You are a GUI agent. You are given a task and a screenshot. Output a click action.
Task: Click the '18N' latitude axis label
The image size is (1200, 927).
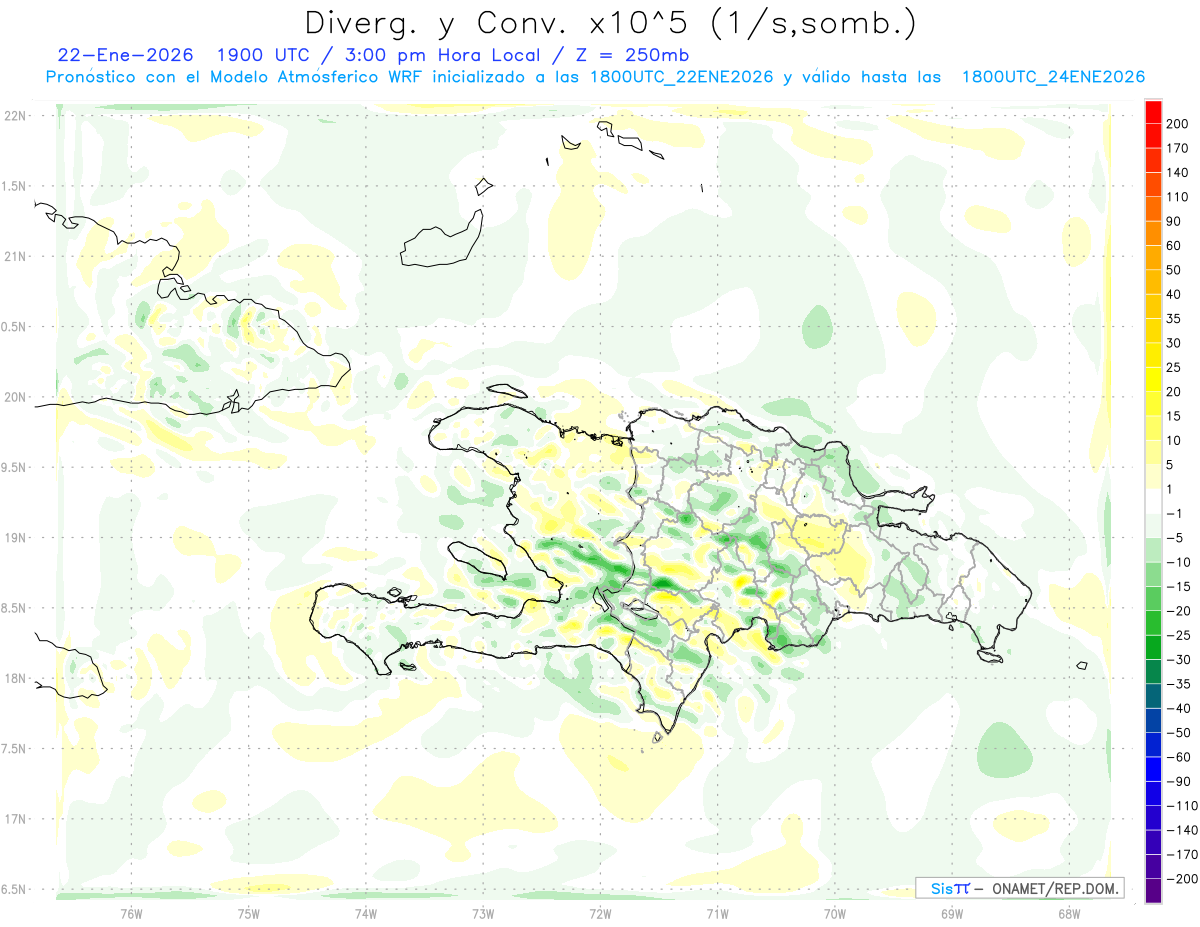14,679
